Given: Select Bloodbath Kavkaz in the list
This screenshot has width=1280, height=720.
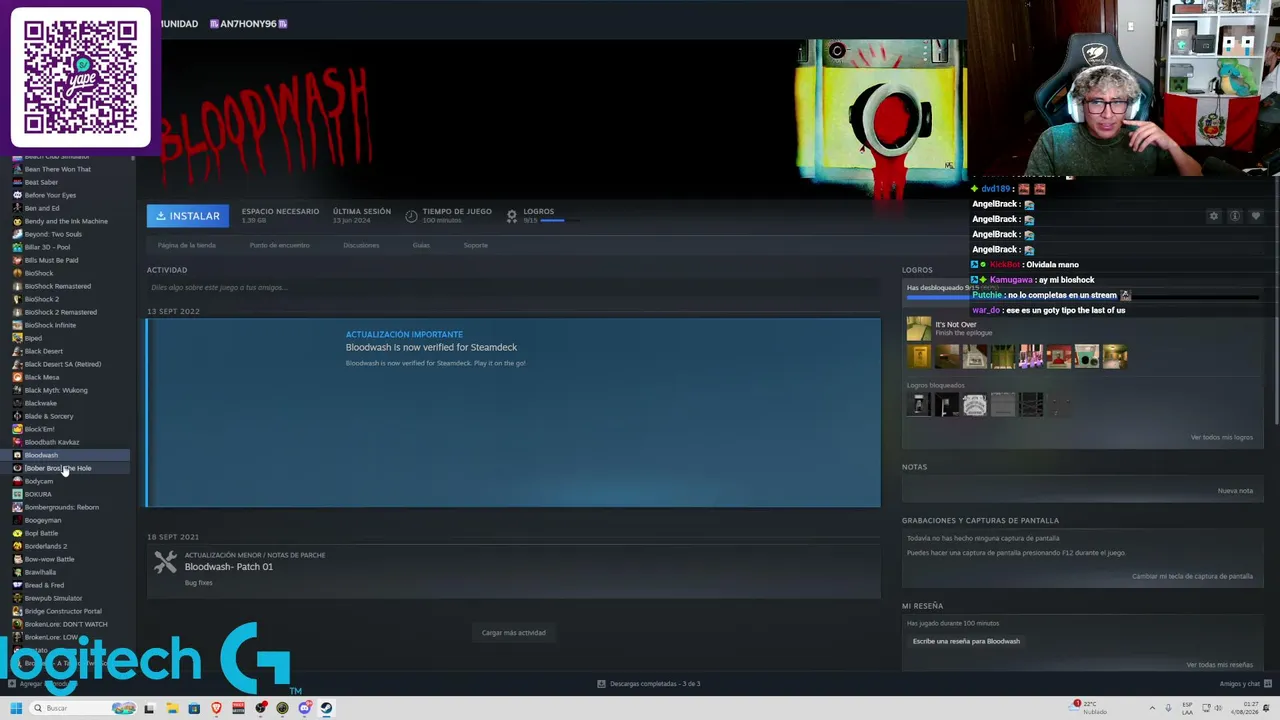Looking at the screenshot, I should (52, 442).
